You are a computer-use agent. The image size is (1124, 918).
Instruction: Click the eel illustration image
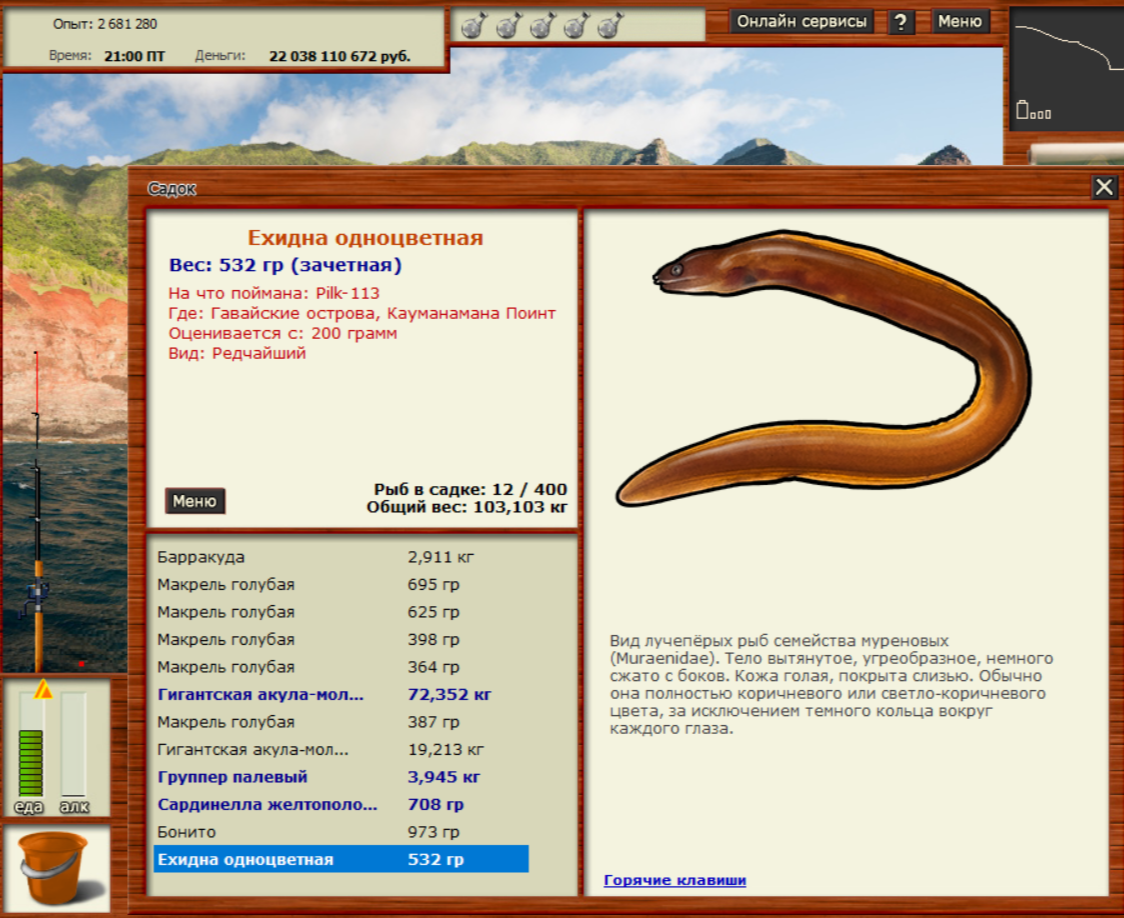pos(840,370)
